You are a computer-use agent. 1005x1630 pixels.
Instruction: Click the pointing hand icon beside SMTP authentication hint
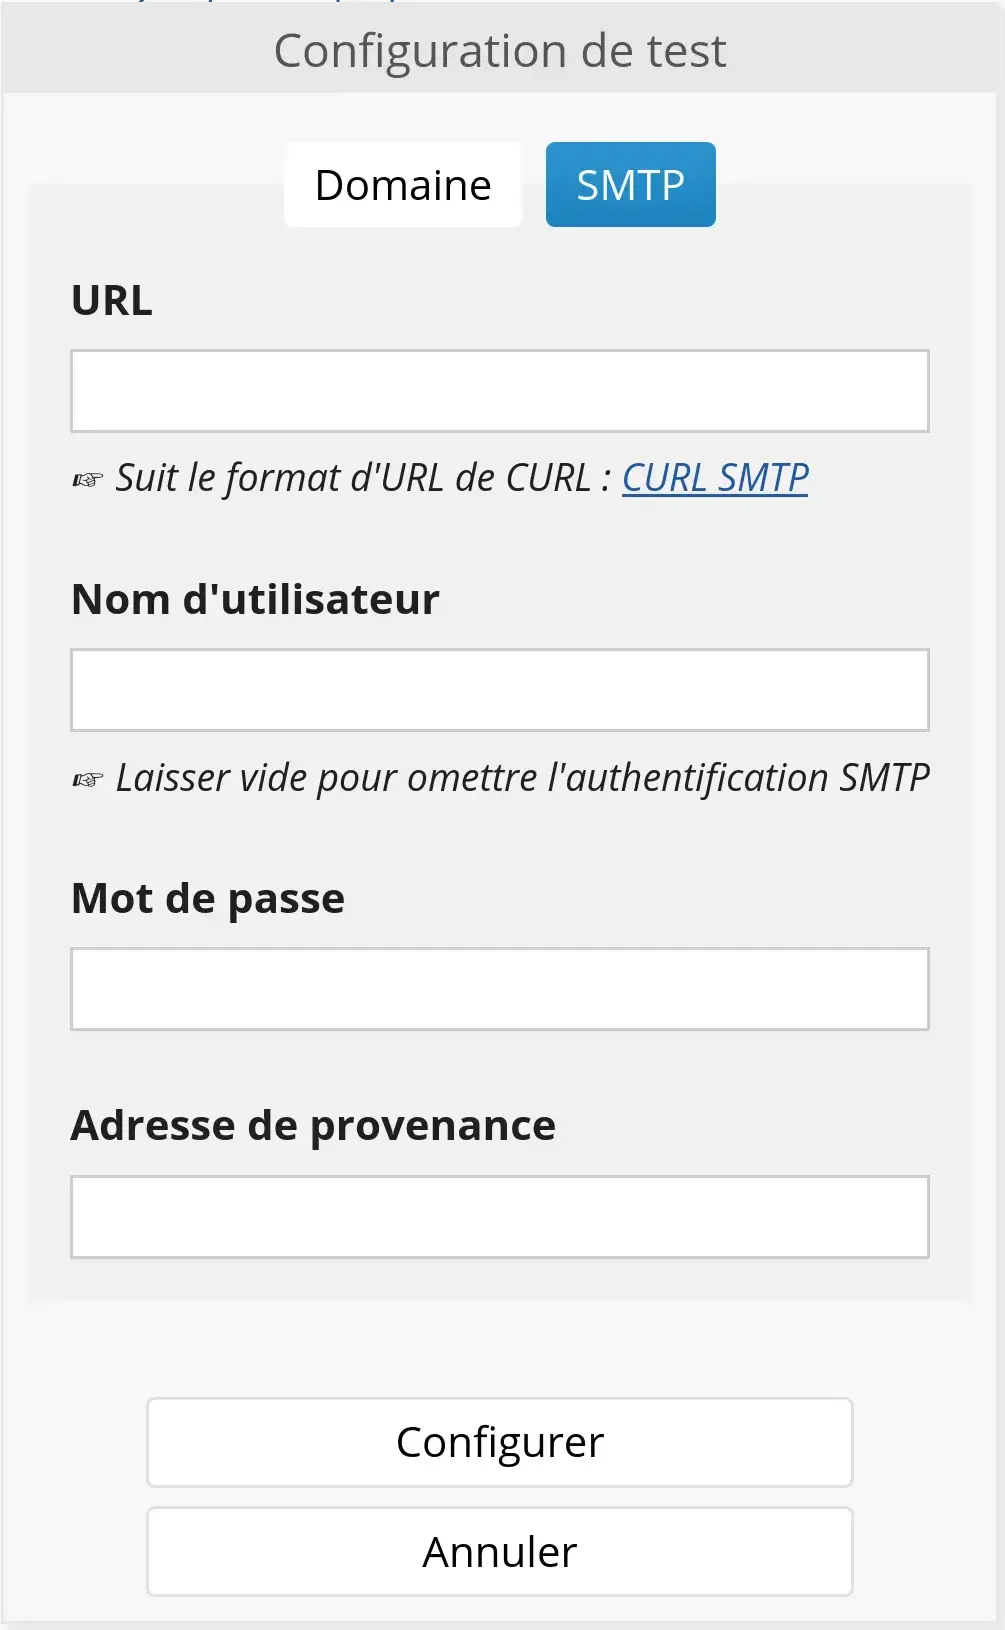click(x=88, y=780)
